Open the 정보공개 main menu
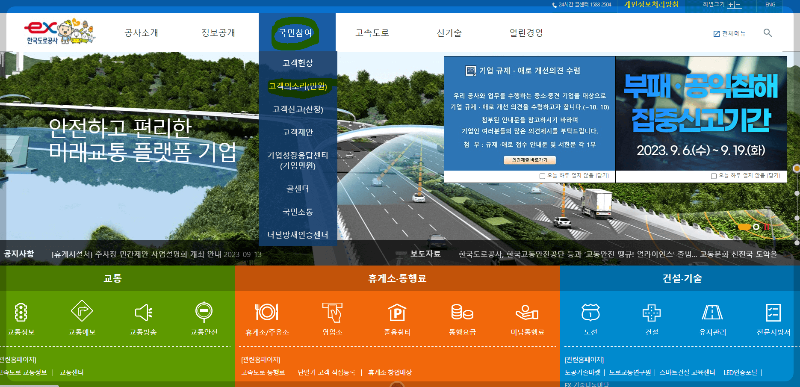Screen dimensions: 800x387 tap(218, 33)
